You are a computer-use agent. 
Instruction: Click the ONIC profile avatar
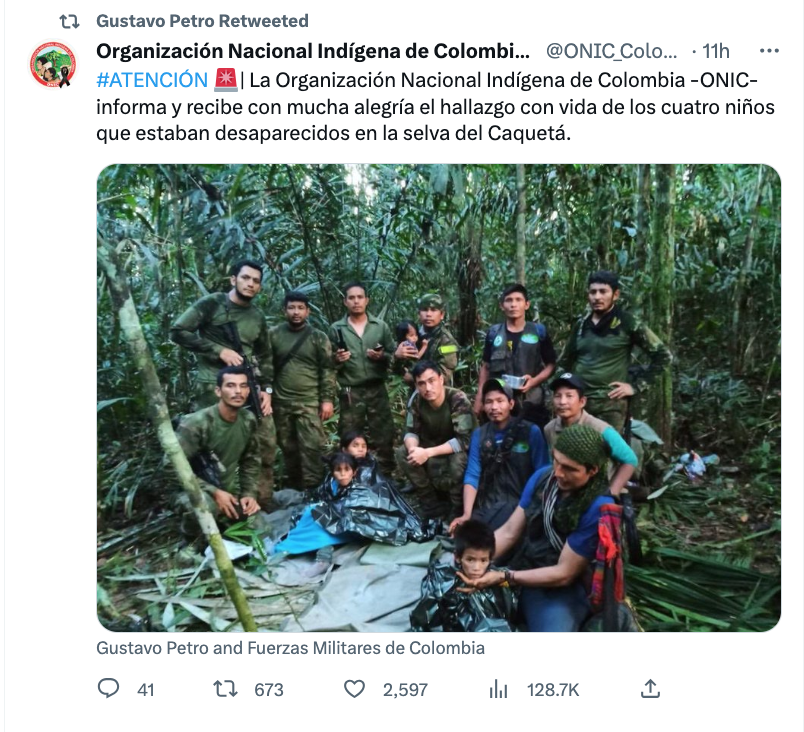[x=53, y=65]
